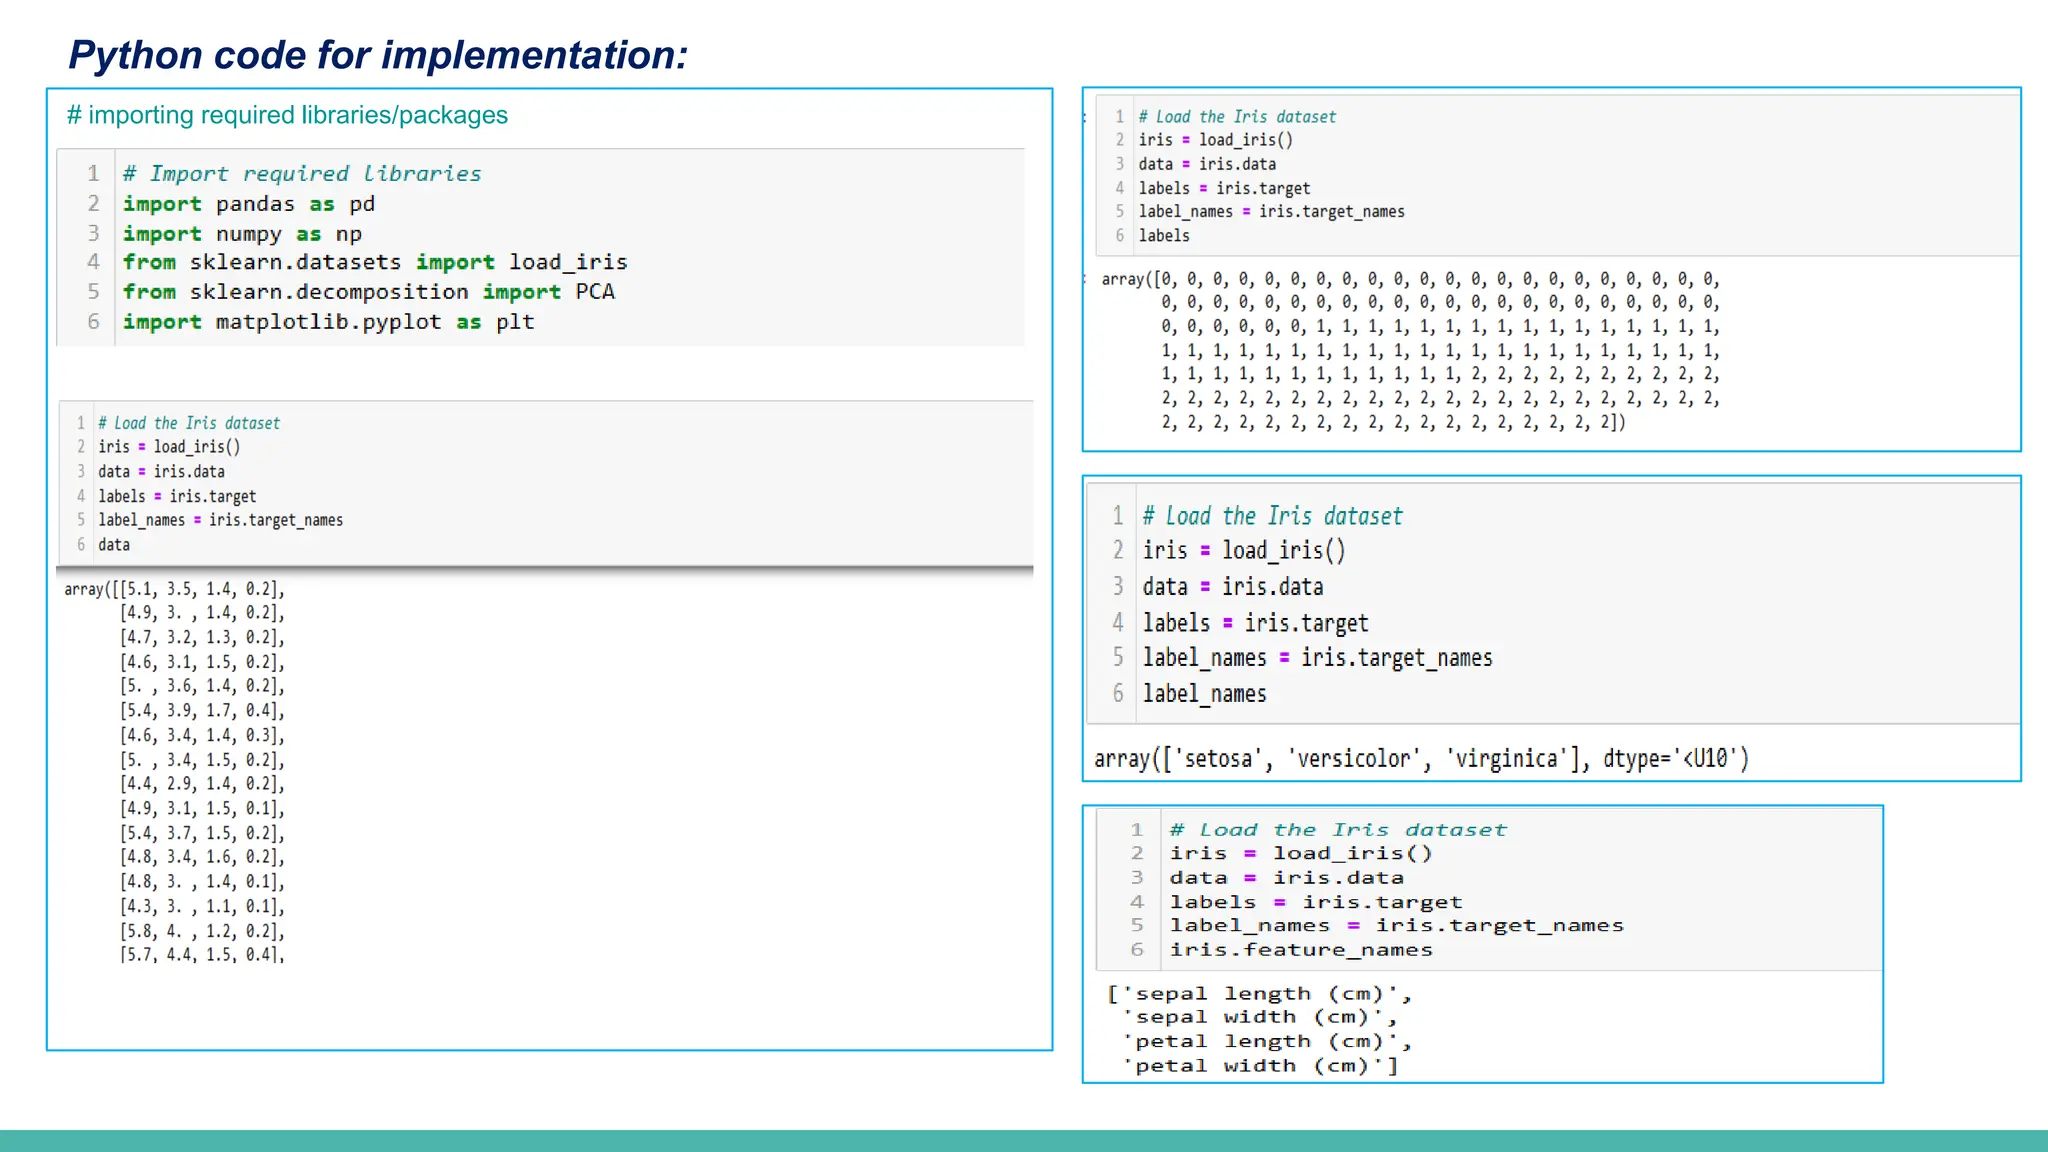Click the data output row [5.4, 3.9, 1.7, 0.4]

(x=202, y=711)
